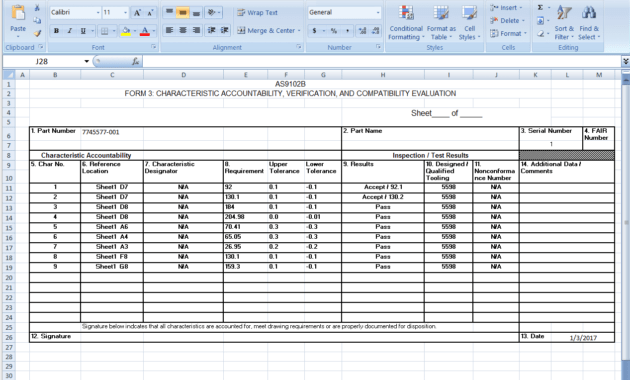The image size is (630, 380).
Task: Toggle Bold formatting
Action: point(56,31)
